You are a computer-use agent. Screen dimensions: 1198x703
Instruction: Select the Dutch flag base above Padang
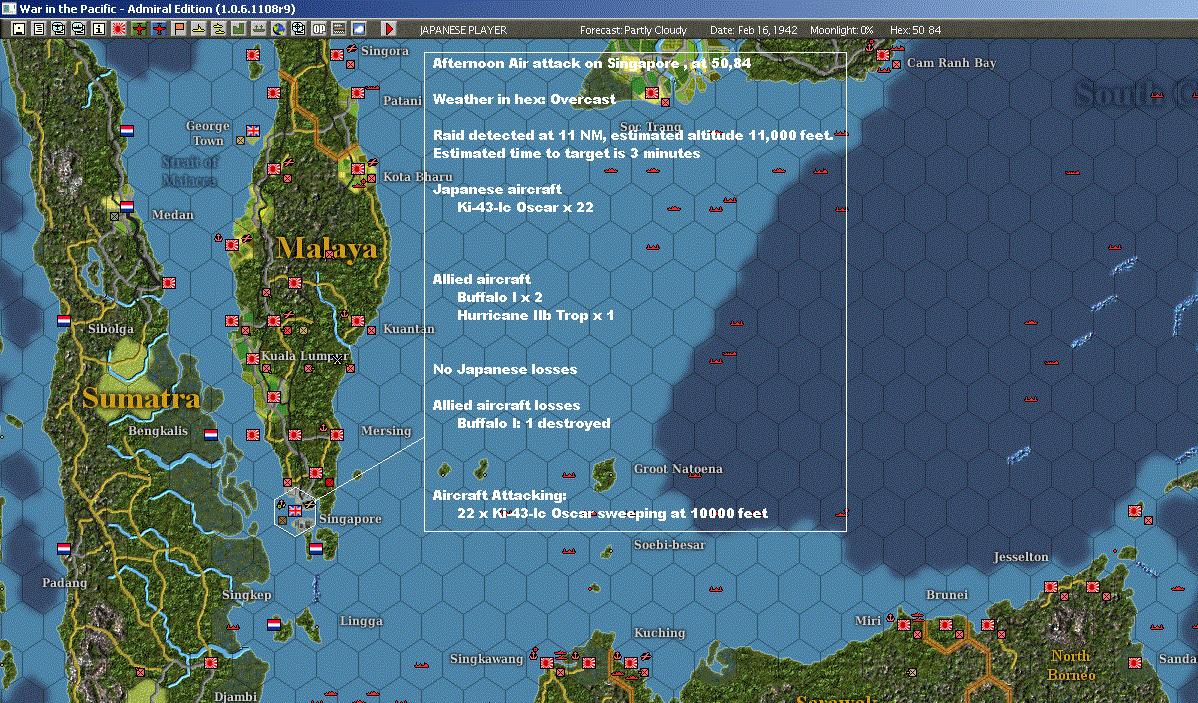(x=64, y=549)
